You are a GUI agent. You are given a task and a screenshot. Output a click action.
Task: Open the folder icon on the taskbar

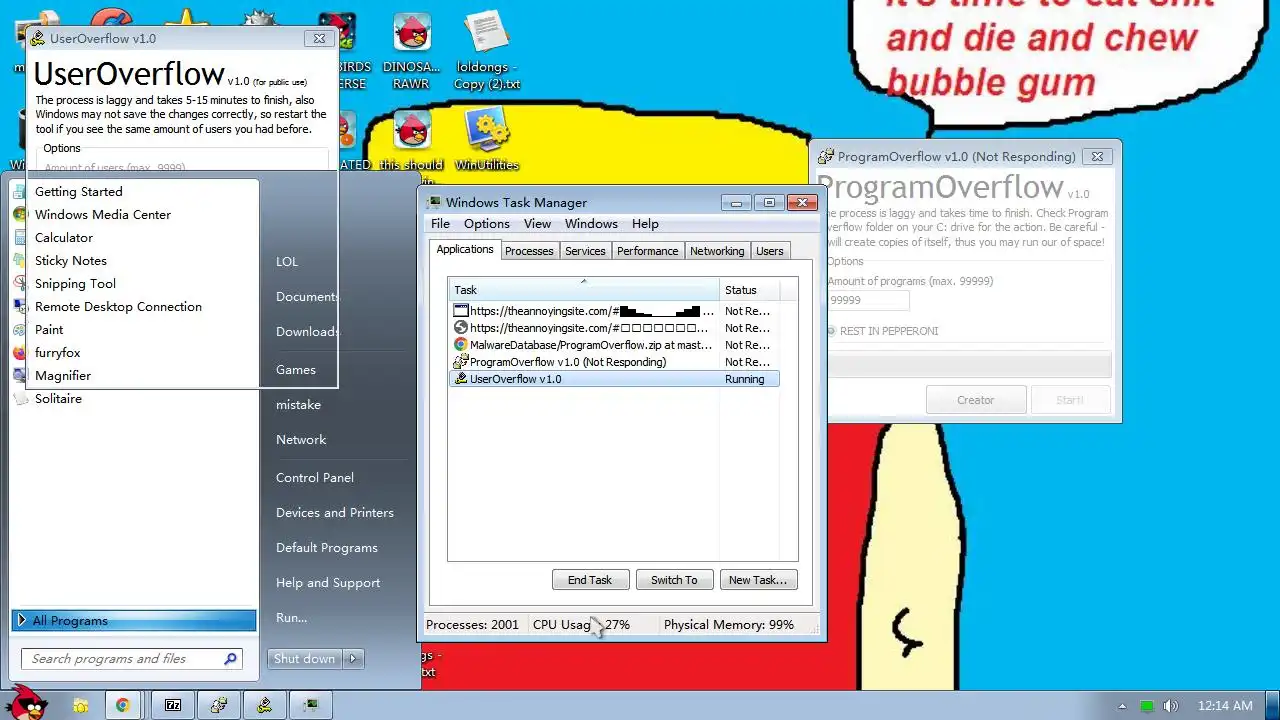tap(80, 705)
